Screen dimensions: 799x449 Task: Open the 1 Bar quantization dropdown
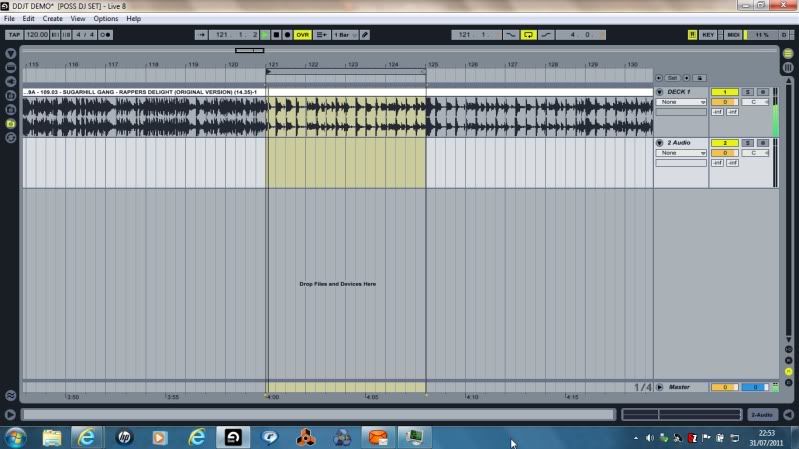pos(345,35)
